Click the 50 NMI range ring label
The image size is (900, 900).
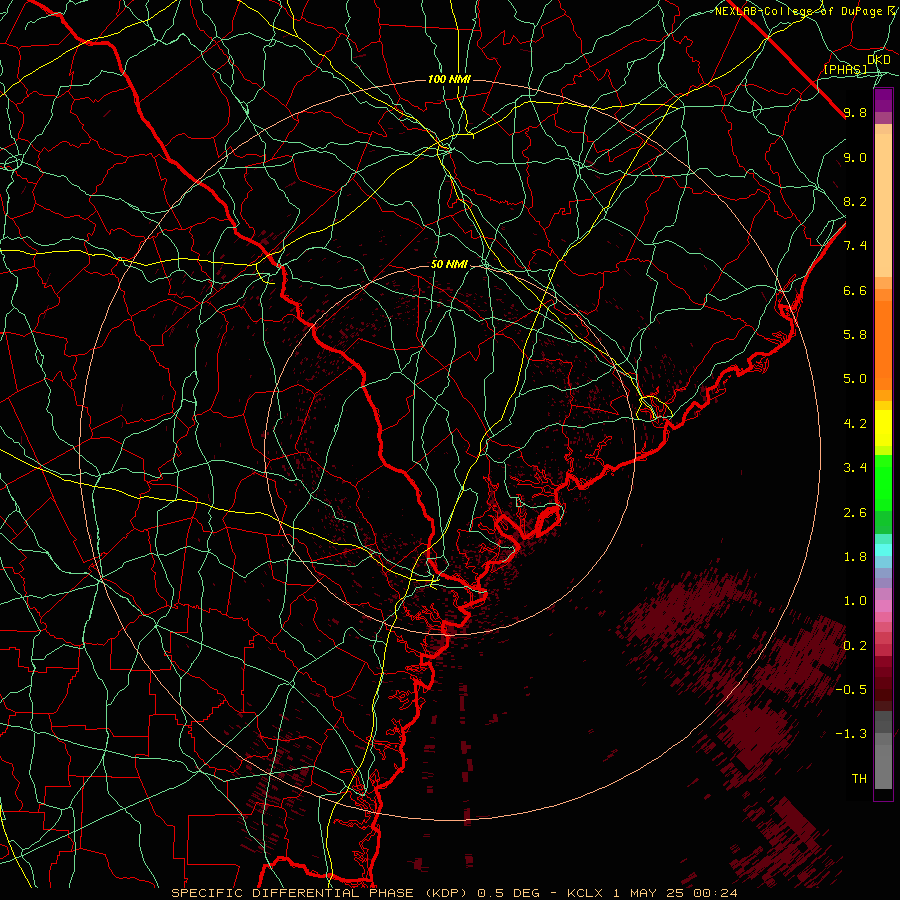(x=449, y=265)
